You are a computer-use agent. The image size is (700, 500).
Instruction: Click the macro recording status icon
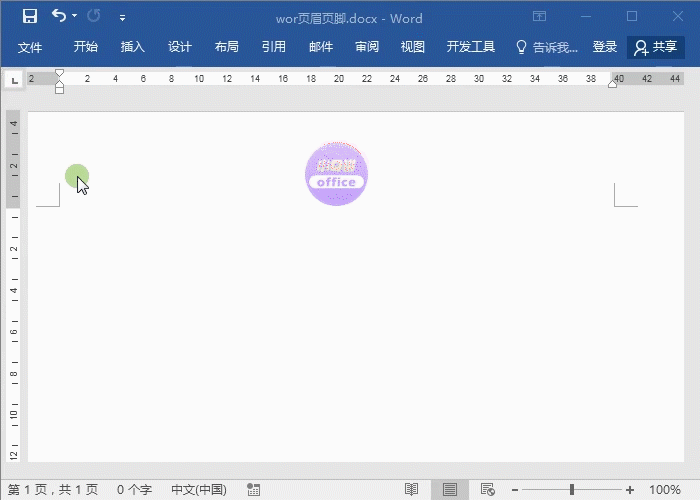[254, 490]
